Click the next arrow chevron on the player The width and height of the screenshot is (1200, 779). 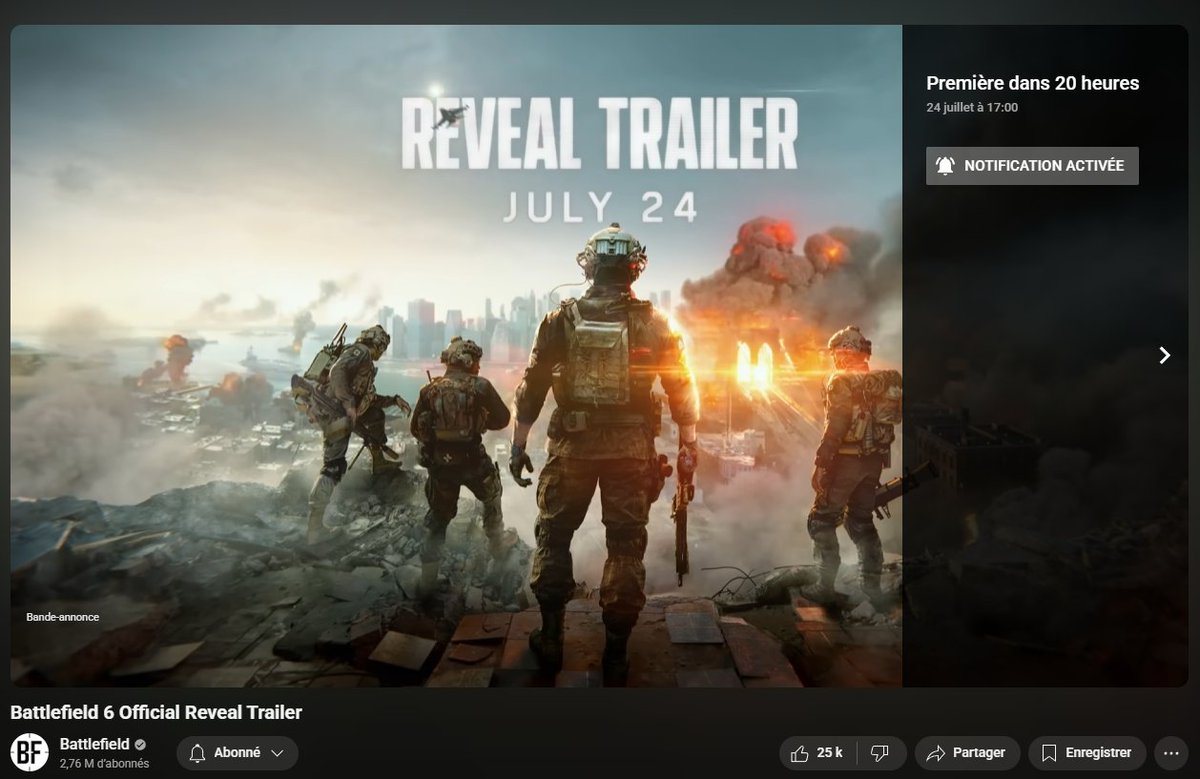click(x=1164, y=355)
